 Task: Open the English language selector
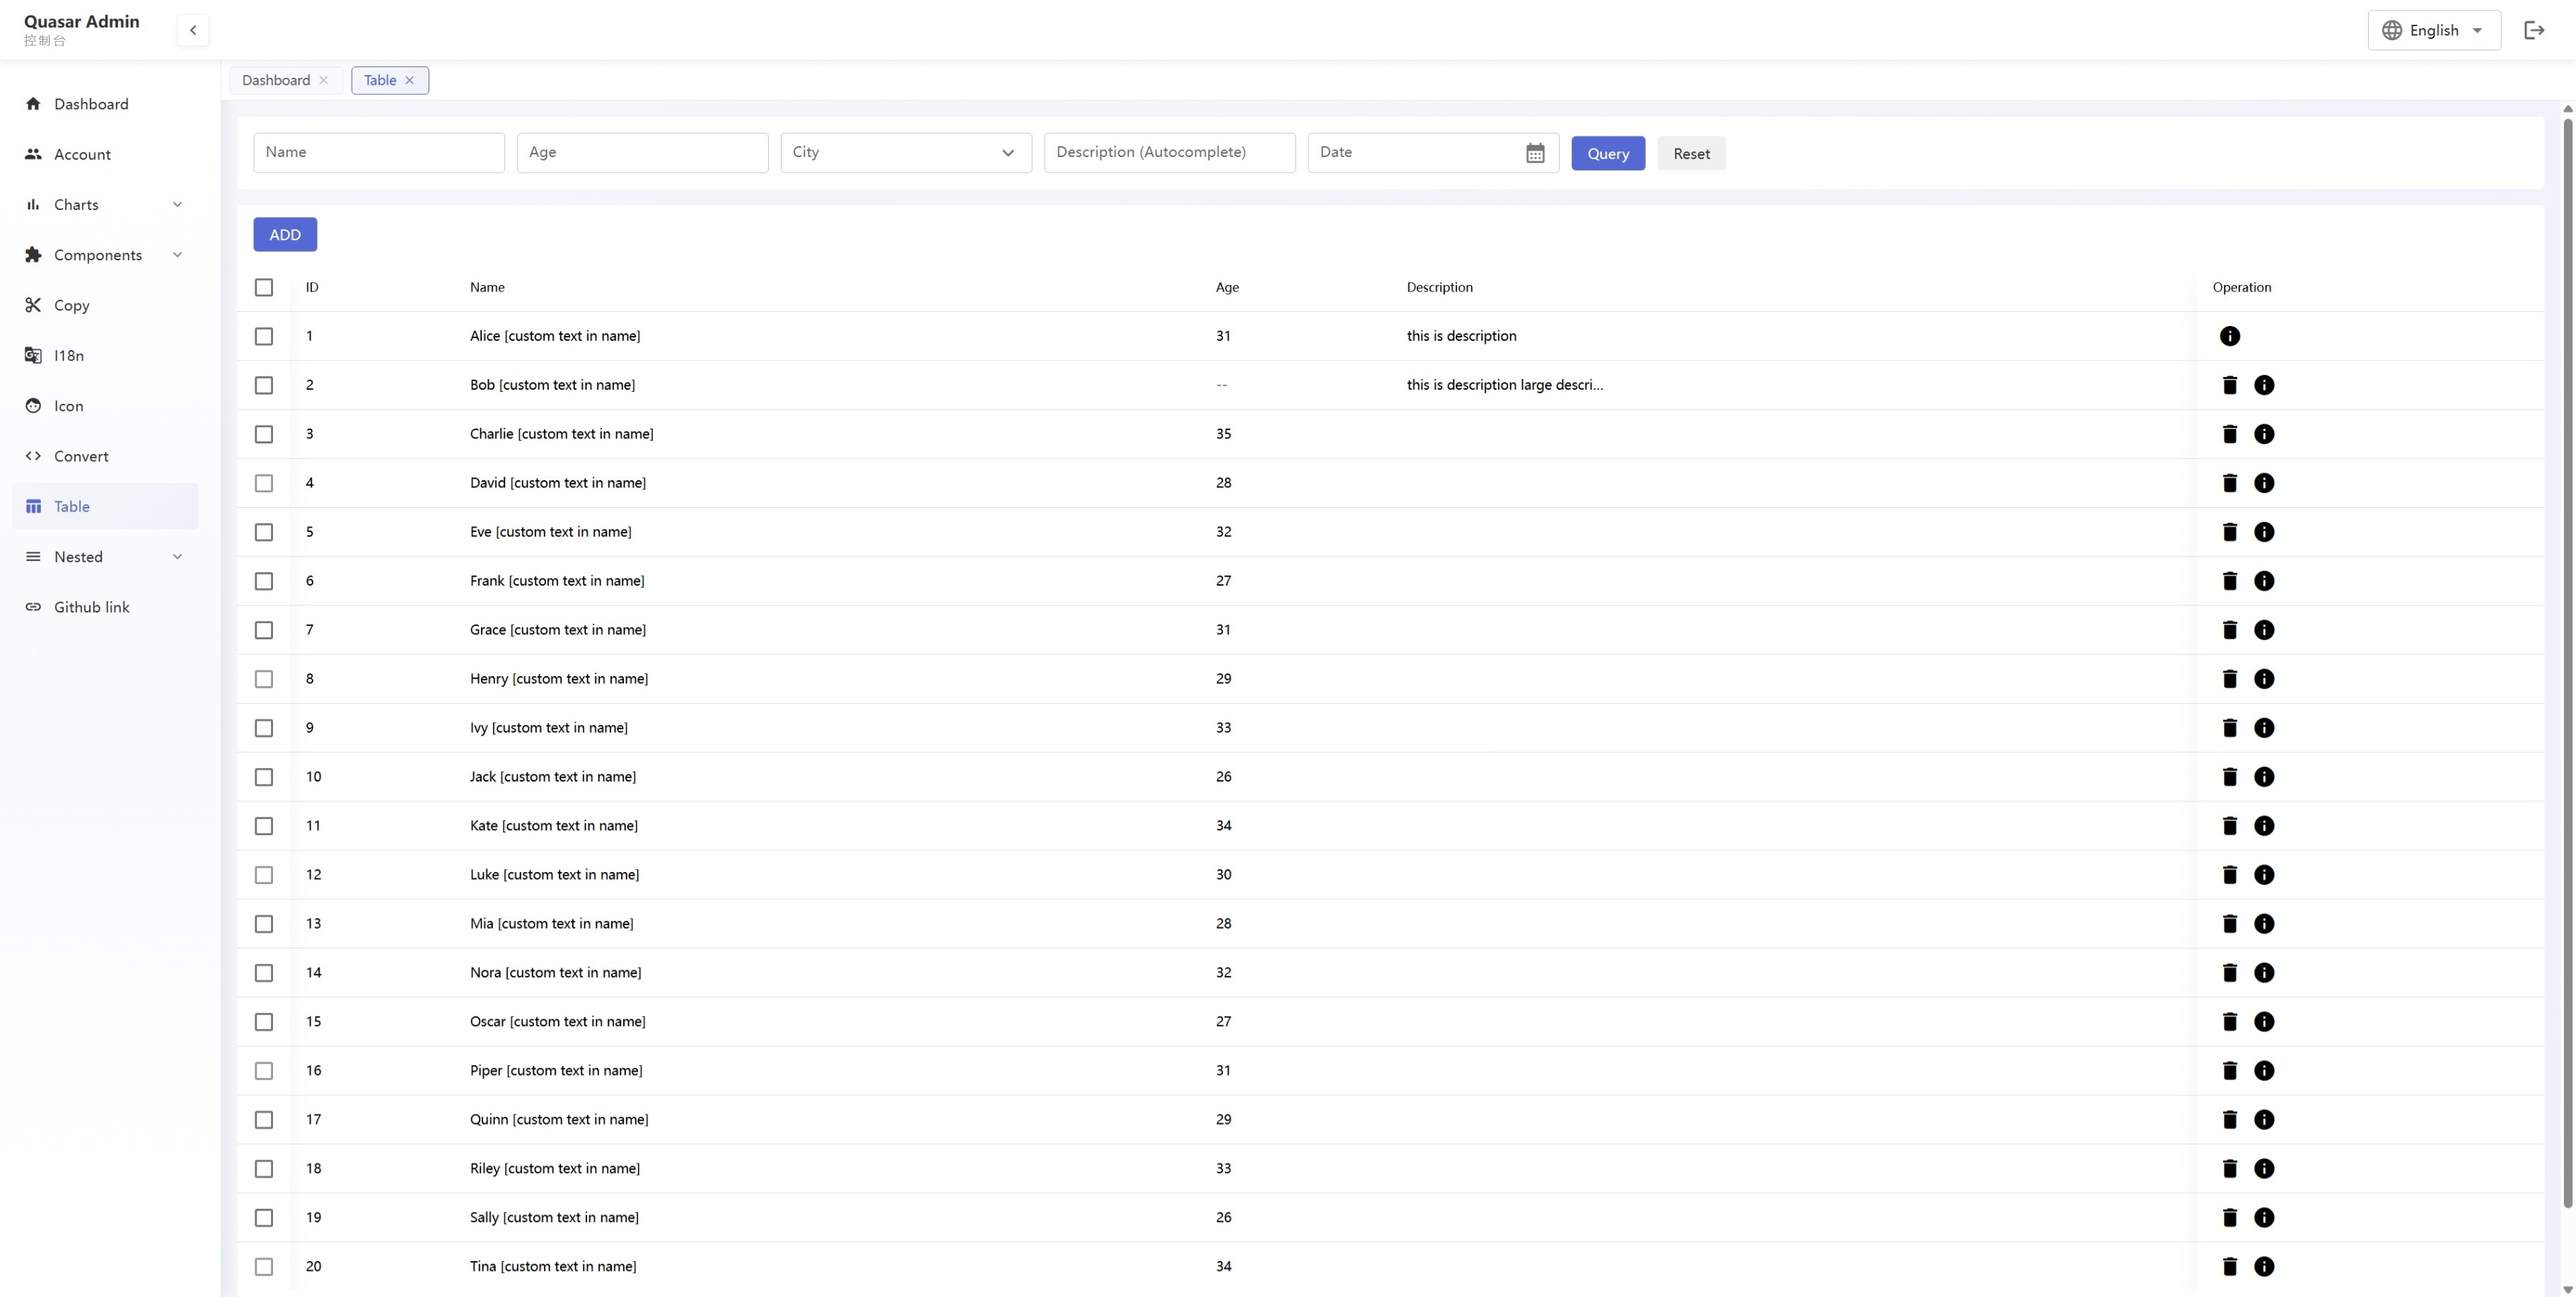coord(2433,30)
